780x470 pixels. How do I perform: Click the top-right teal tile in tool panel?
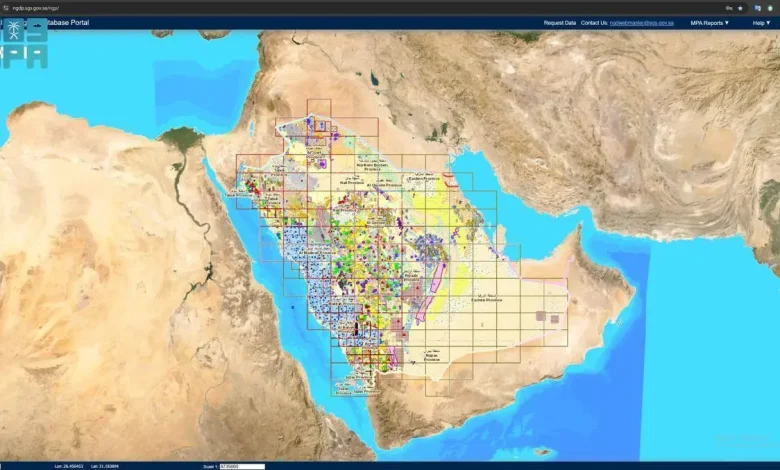coord(36,30)
